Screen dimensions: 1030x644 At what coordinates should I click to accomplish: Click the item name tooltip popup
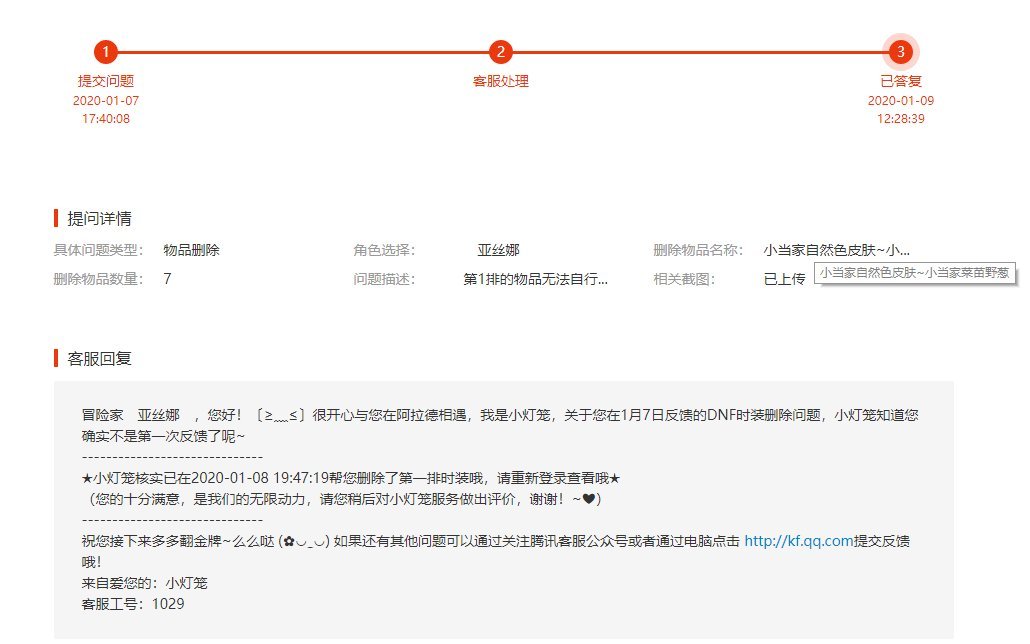tap(914, 272)
